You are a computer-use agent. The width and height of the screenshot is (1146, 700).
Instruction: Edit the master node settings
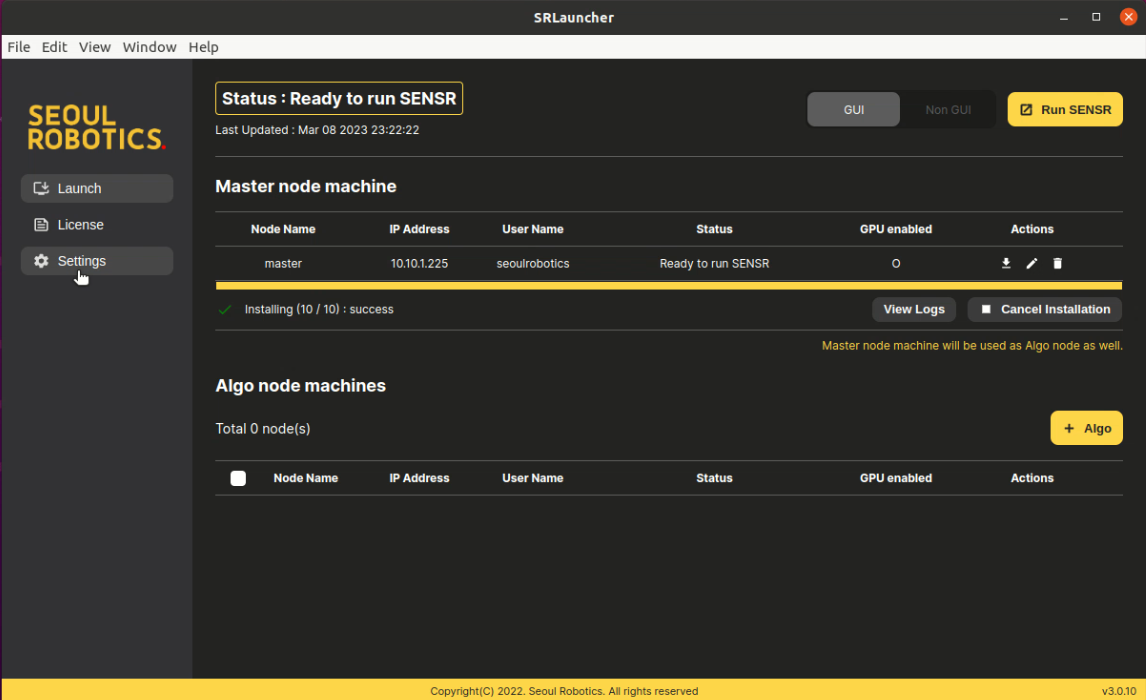click(x=1032, y=263)
